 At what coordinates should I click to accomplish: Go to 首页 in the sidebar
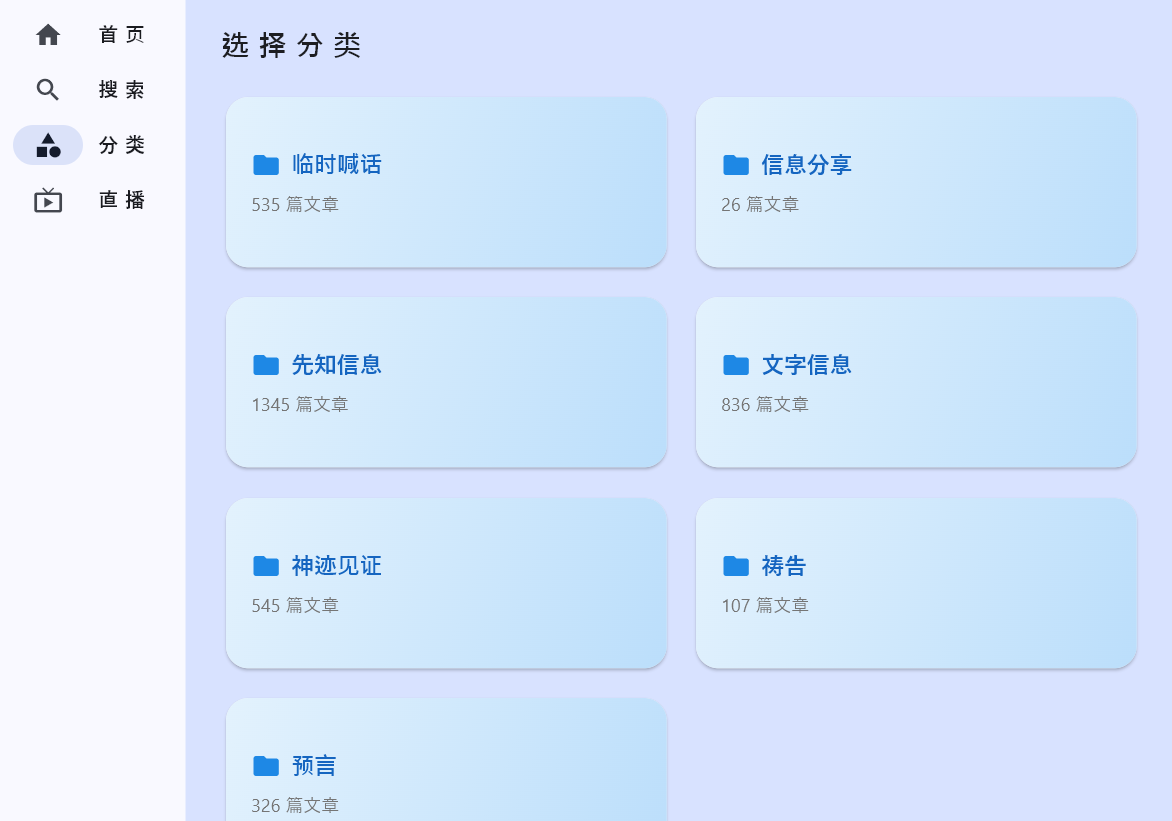pos(122,35)
